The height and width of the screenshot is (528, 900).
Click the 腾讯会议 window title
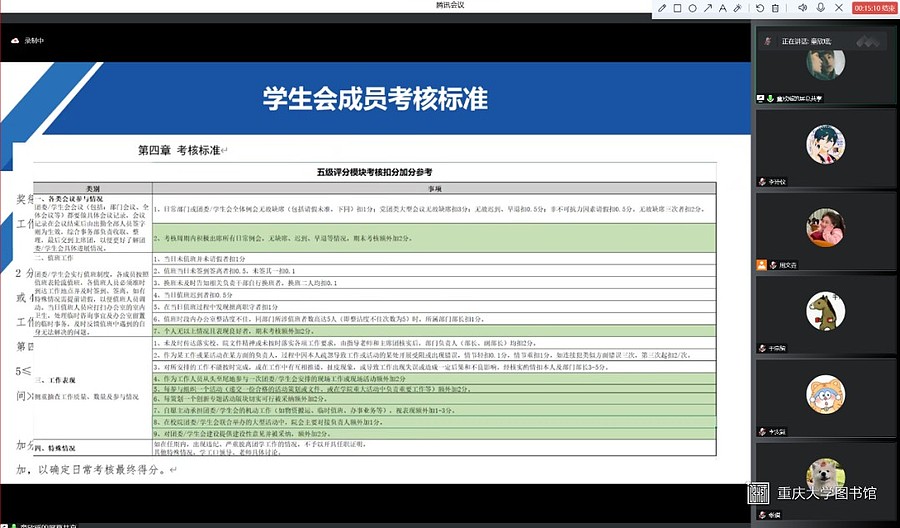coord(450,5)
